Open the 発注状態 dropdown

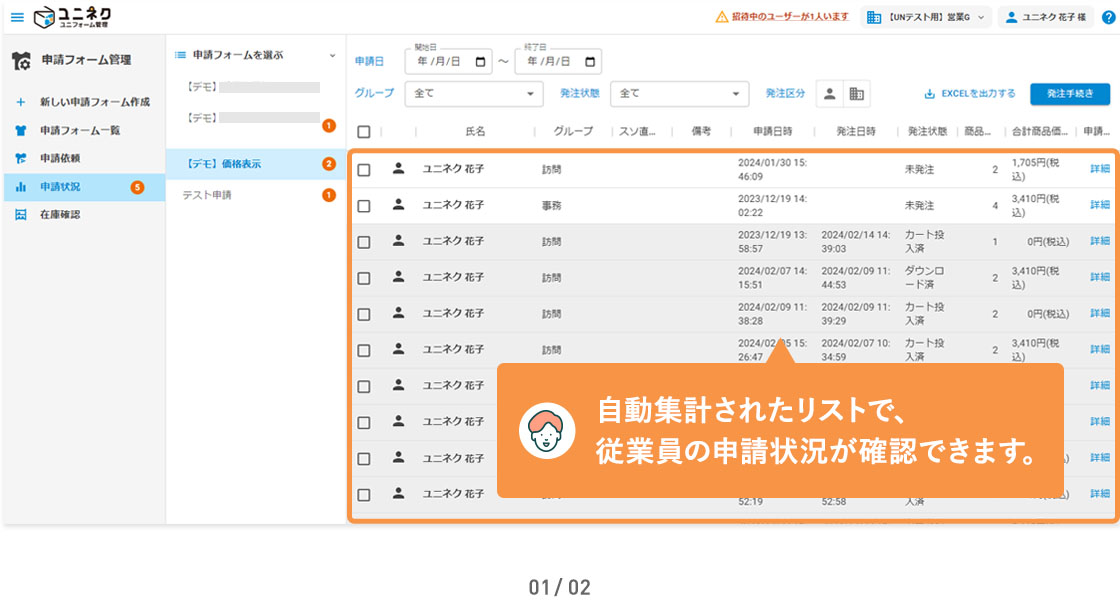point(680,93)
